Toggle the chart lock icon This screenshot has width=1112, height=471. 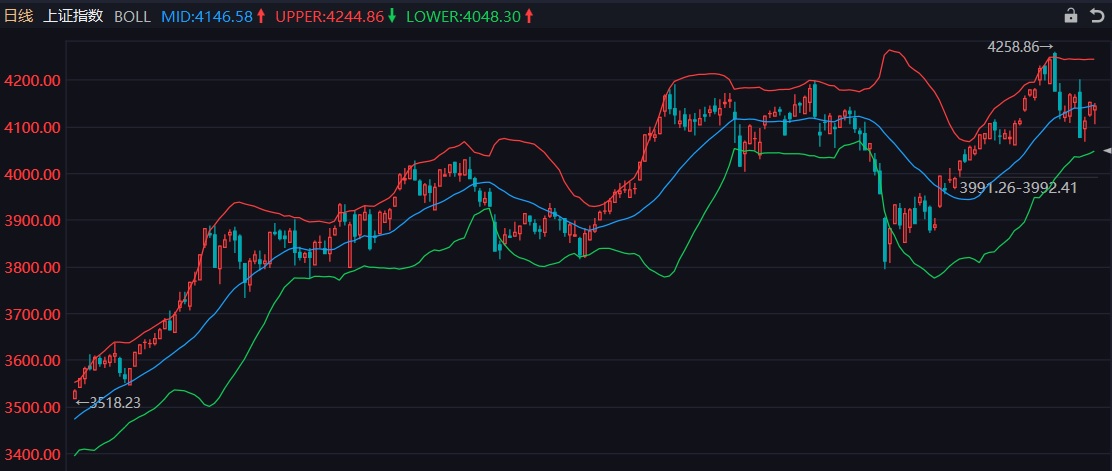(x=1071, y=15)
